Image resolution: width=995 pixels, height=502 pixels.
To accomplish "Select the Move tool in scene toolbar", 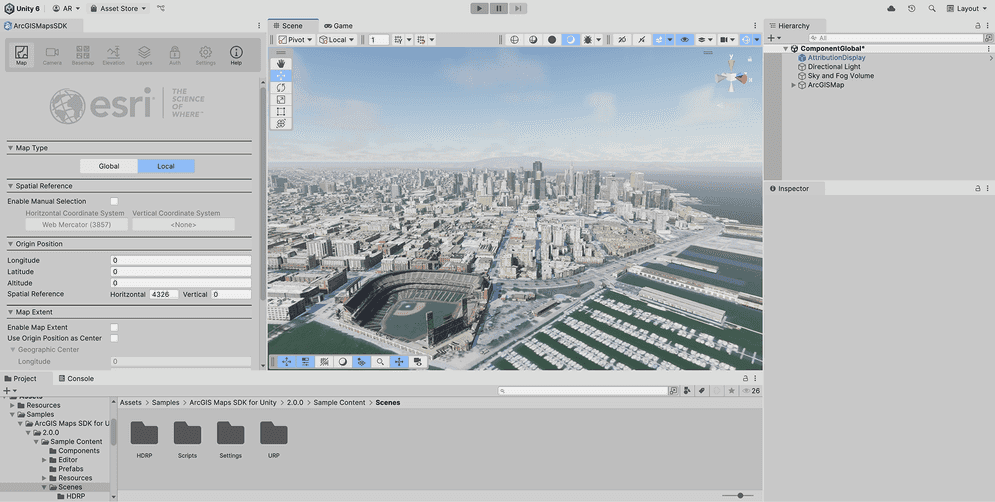I will pyautogui.click(x=281, y=76).
